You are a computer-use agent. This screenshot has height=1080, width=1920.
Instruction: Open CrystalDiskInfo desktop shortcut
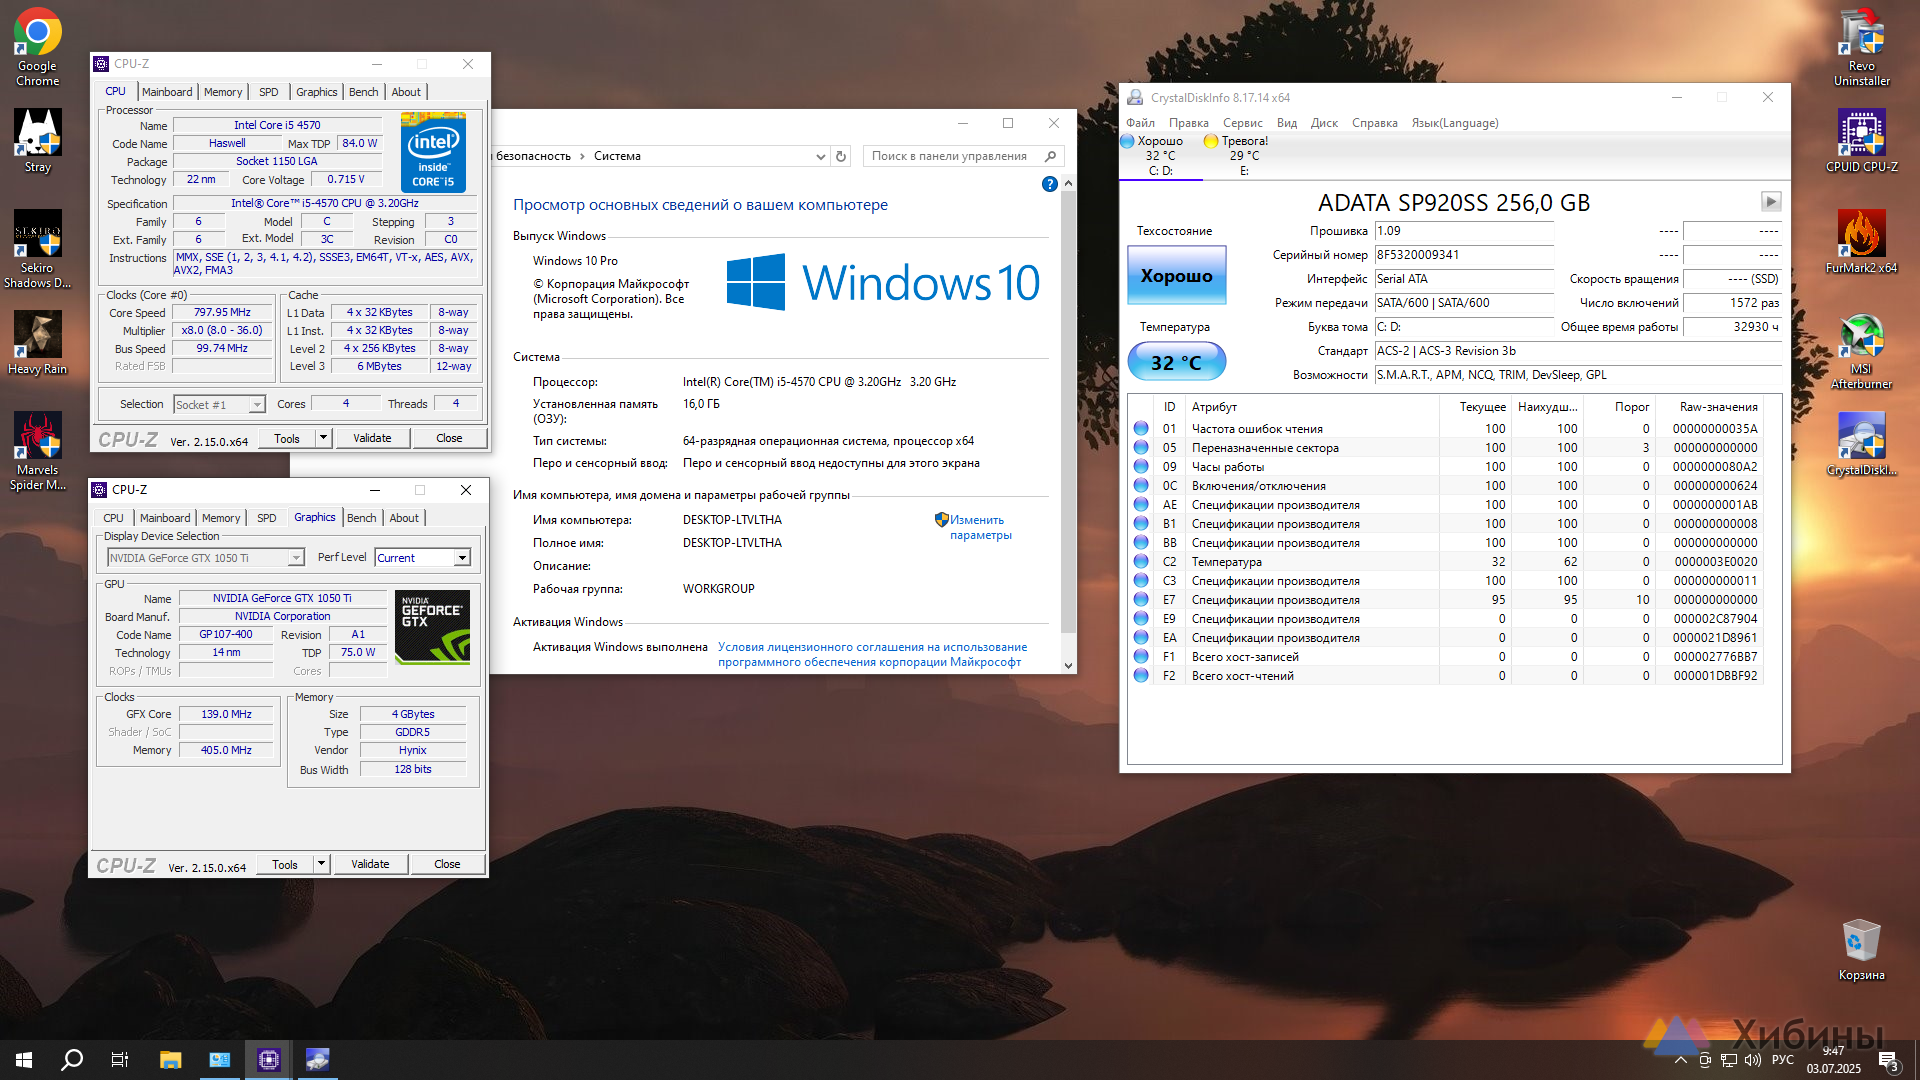click(x=1861, y=444)
